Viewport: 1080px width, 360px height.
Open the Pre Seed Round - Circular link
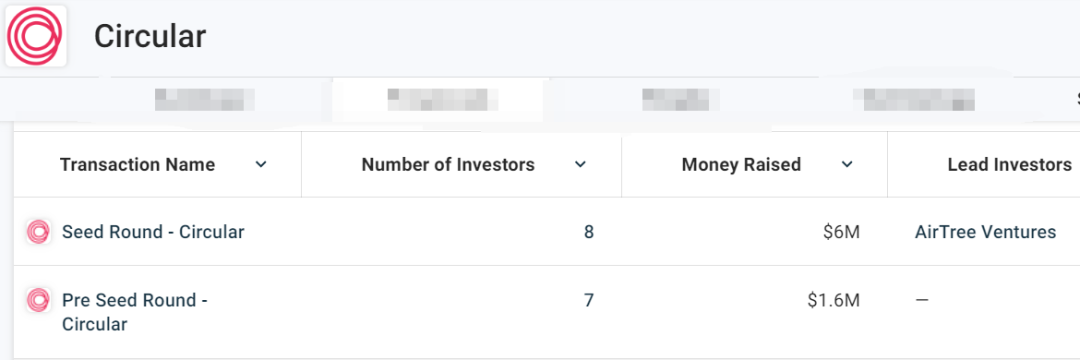coord(135,312)
